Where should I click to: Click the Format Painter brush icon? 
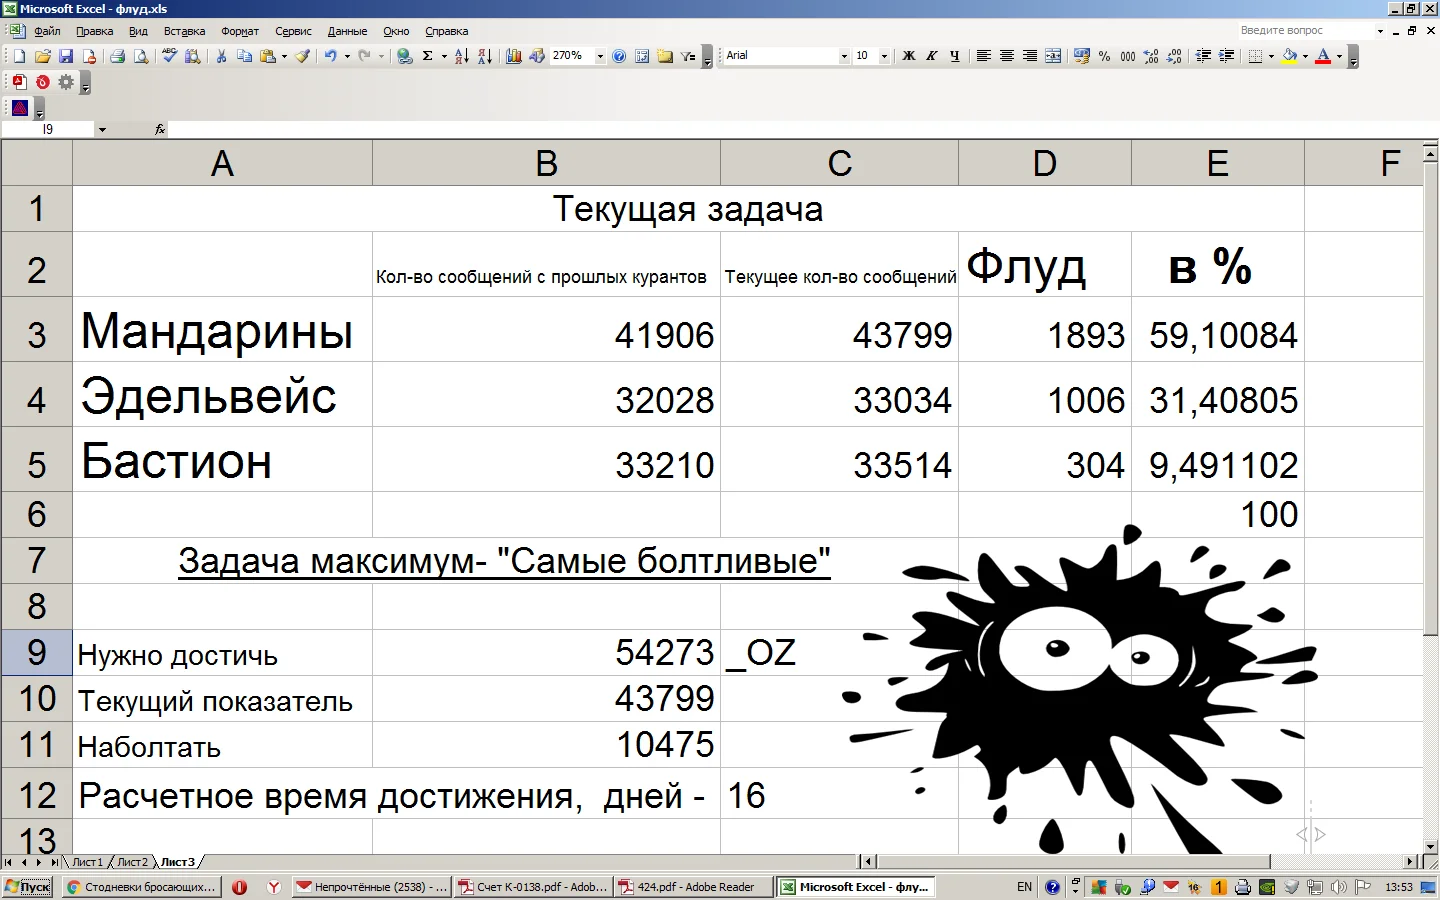[302, 56]
